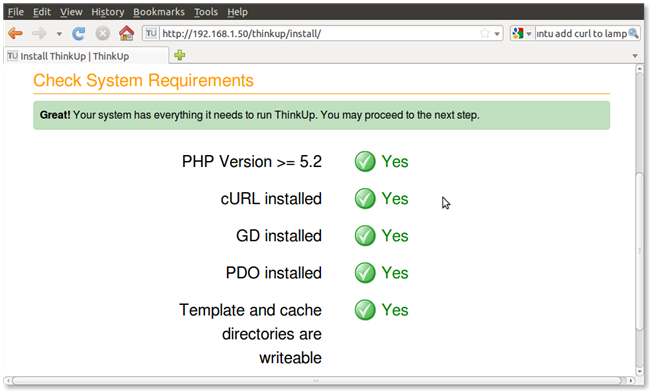Screen dimensions: 650x391
Task: Open the list all tabs dropdown
Action: [635, 56]
